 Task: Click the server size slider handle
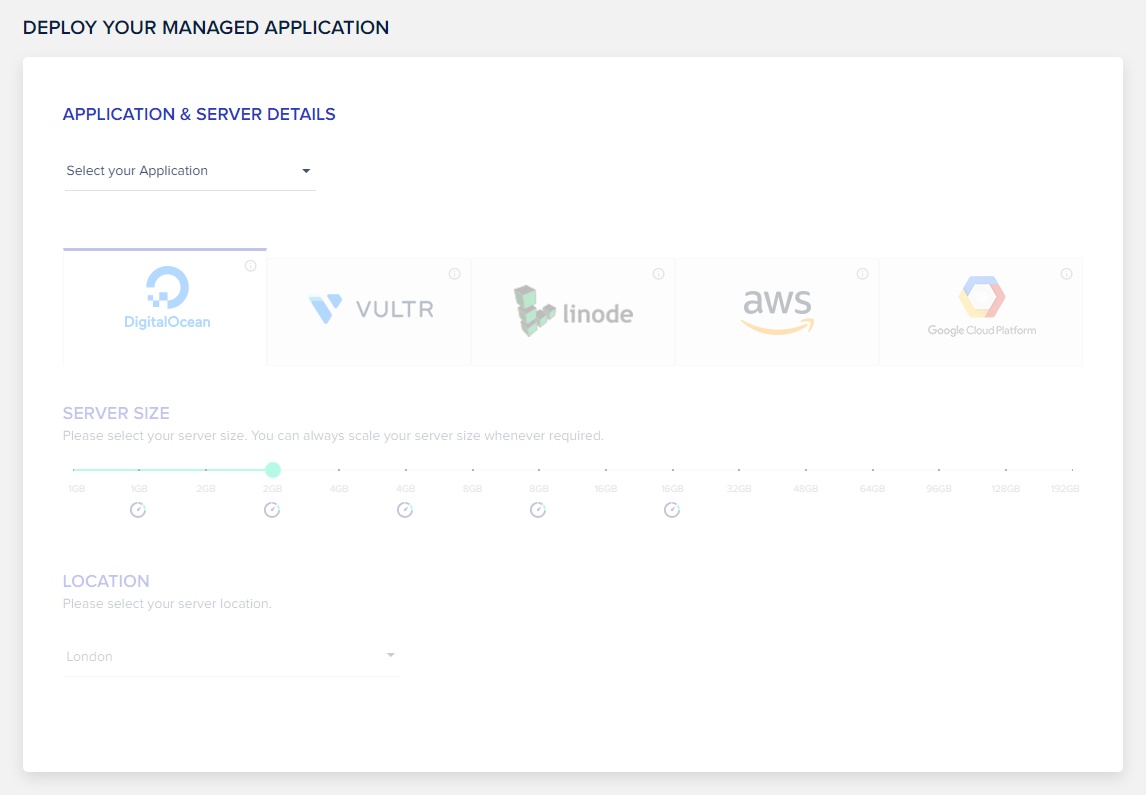pos(273,470)
